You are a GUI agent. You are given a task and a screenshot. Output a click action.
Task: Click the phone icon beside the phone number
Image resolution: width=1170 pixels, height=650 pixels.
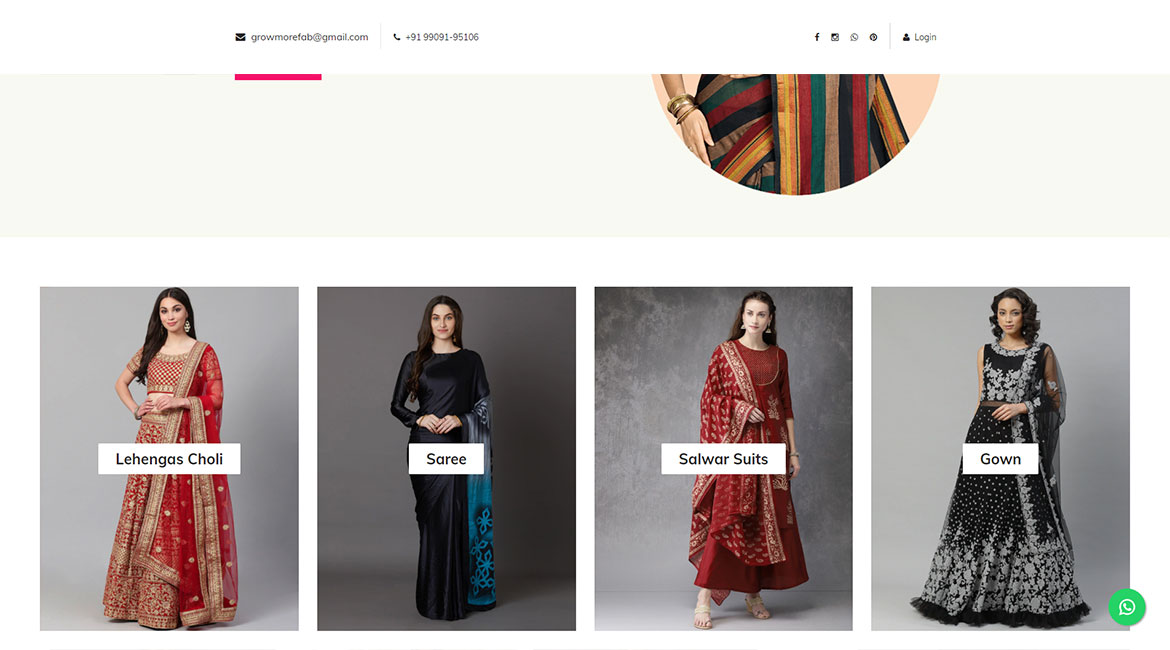[397, 37]
